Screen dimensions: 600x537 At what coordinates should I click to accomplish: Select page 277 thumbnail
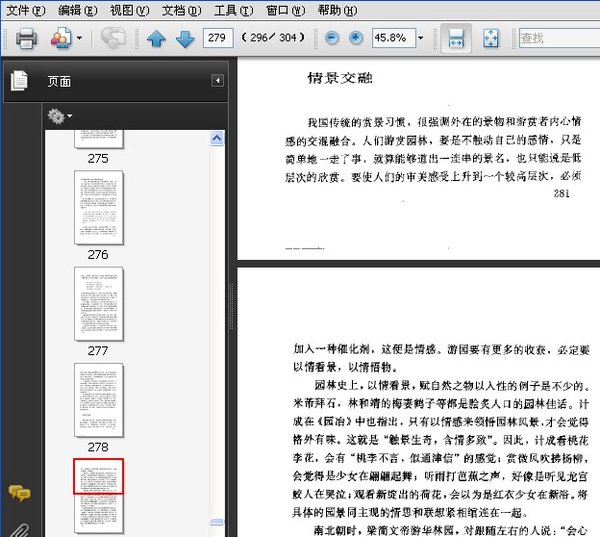coord(98,304)
